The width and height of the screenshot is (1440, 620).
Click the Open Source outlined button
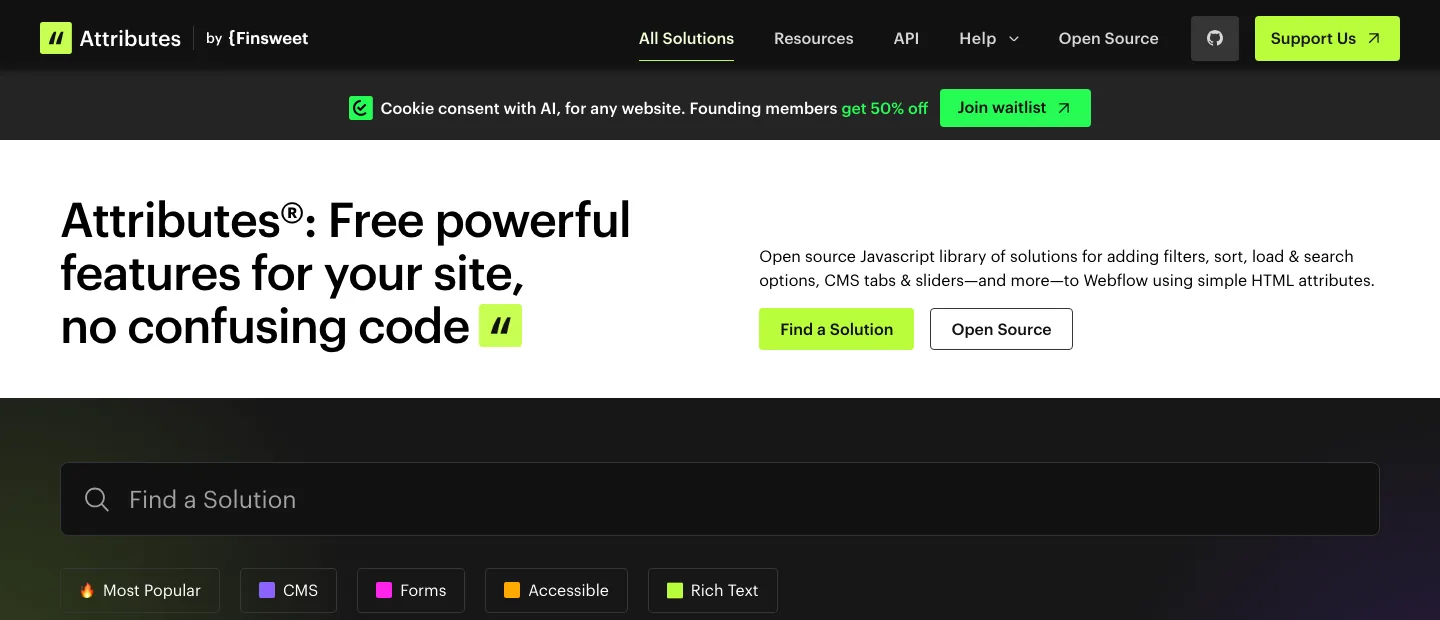click(1001, 329)
